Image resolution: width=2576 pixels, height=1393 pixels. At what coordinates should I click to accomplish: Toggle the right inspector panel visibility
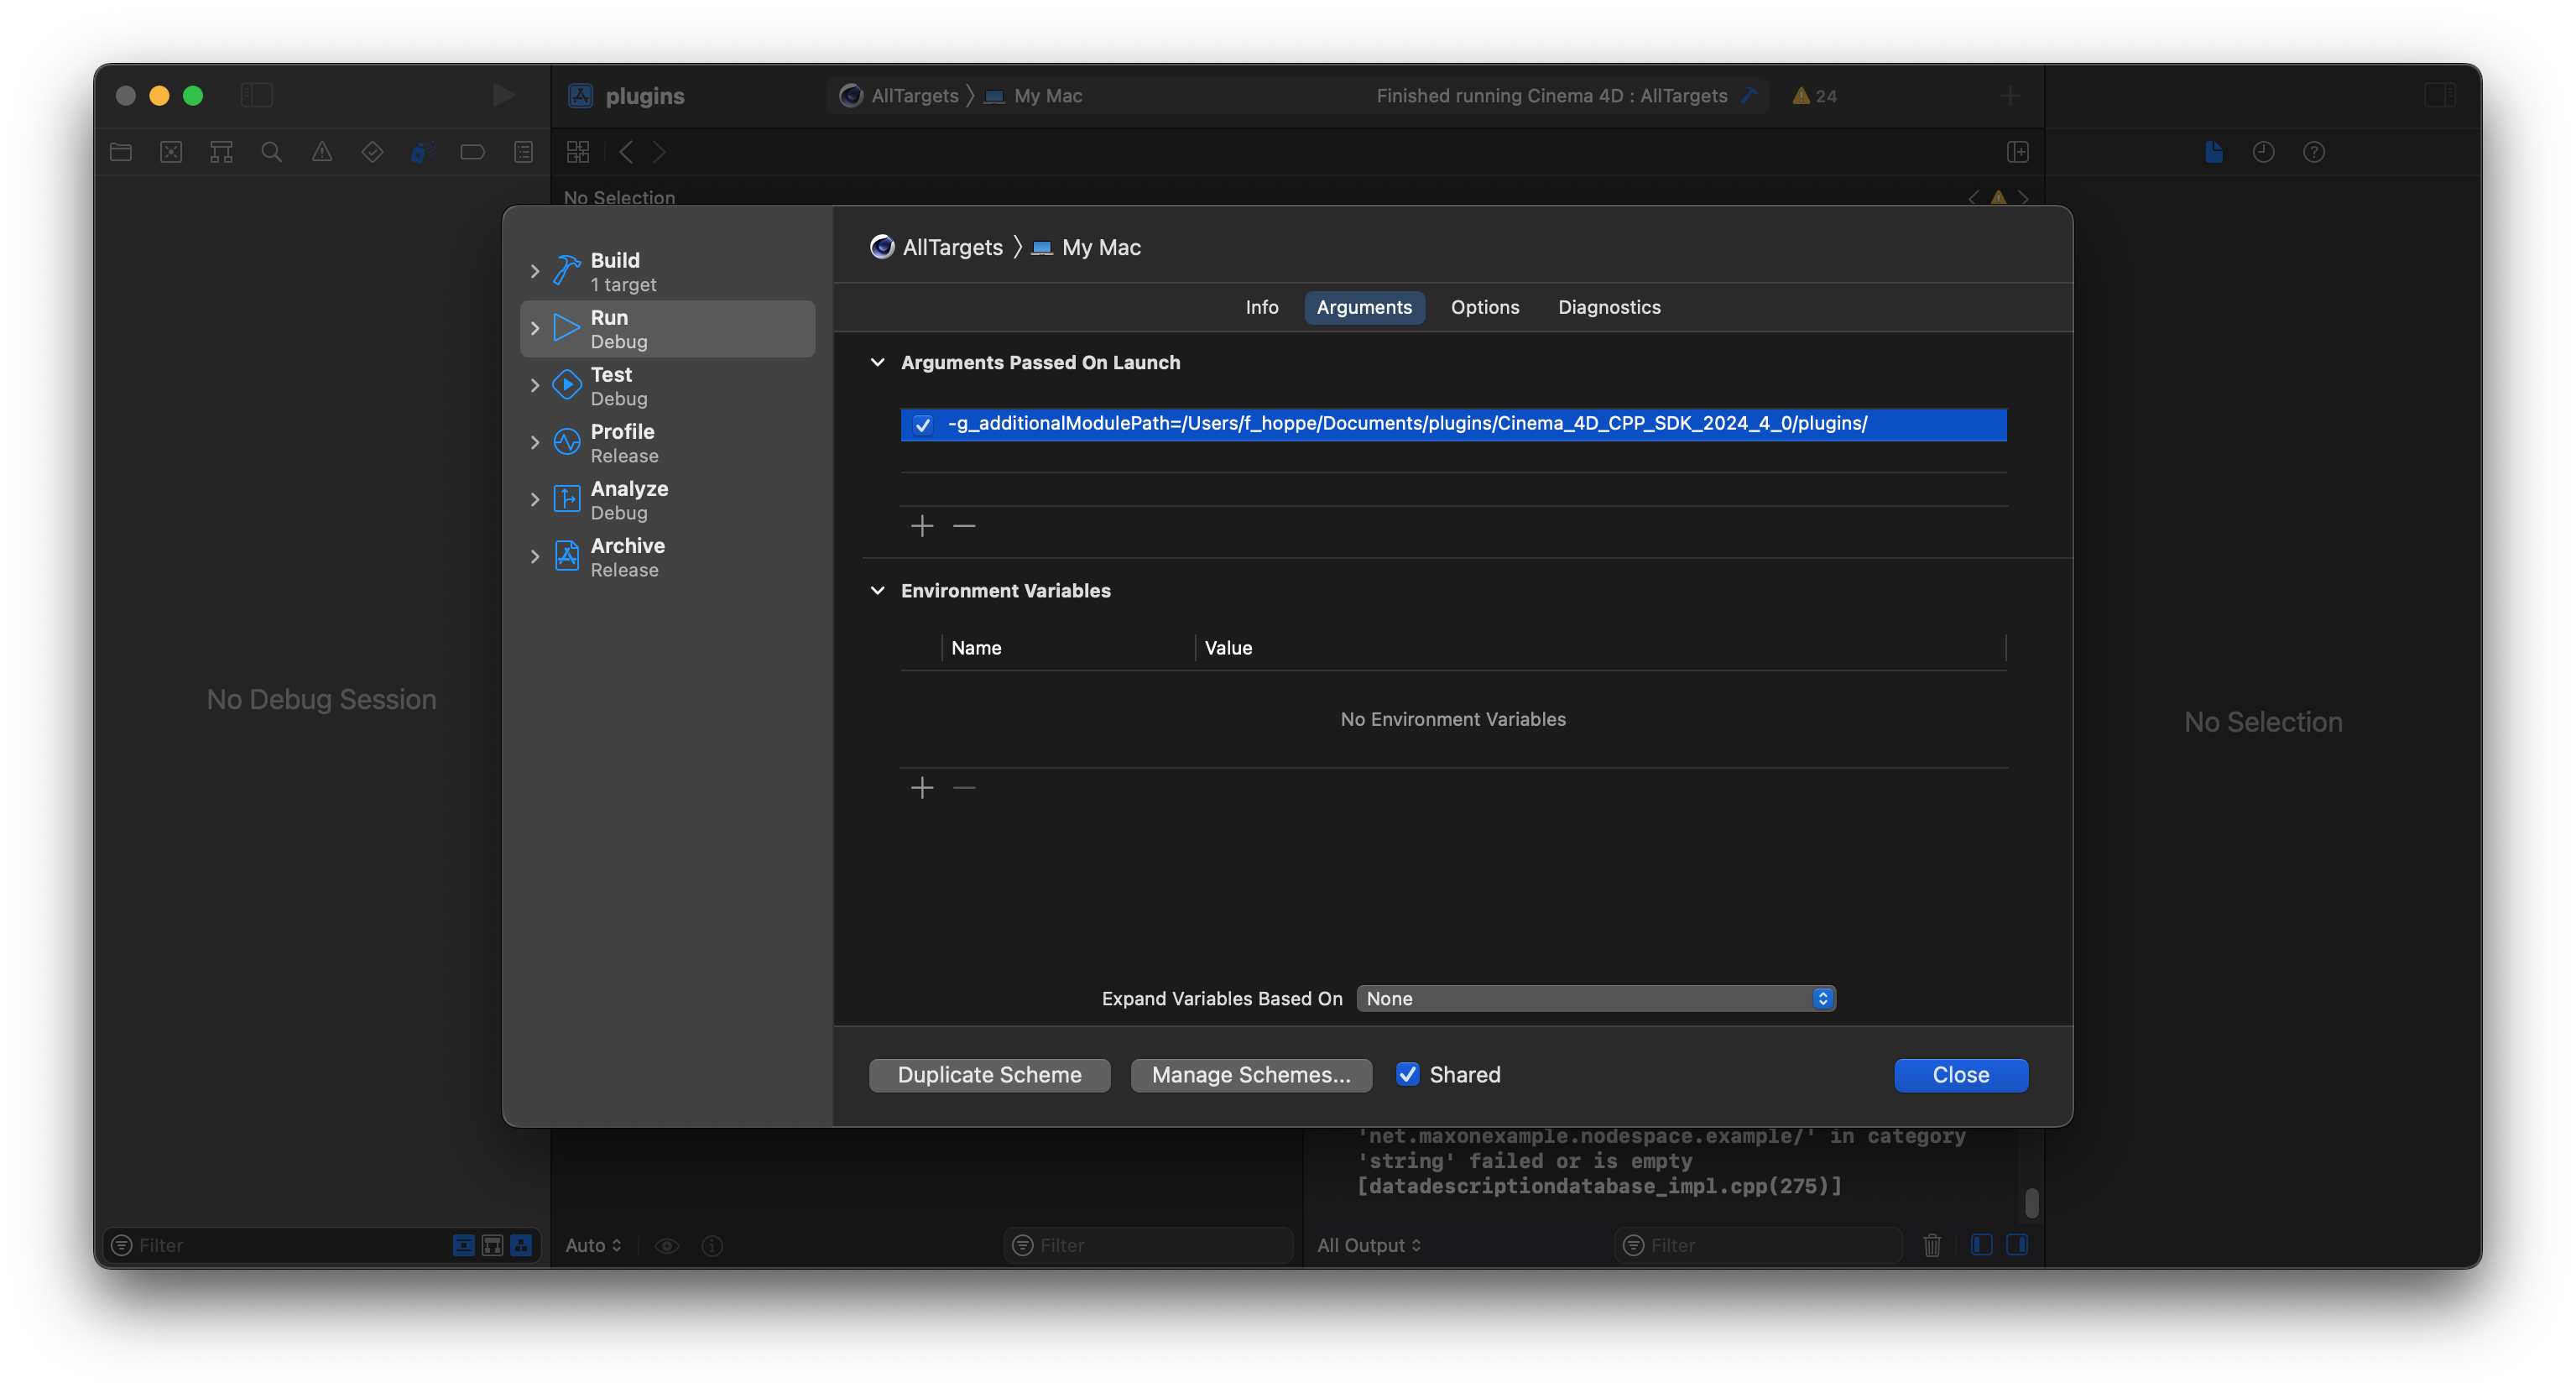tap(2439, 95)
